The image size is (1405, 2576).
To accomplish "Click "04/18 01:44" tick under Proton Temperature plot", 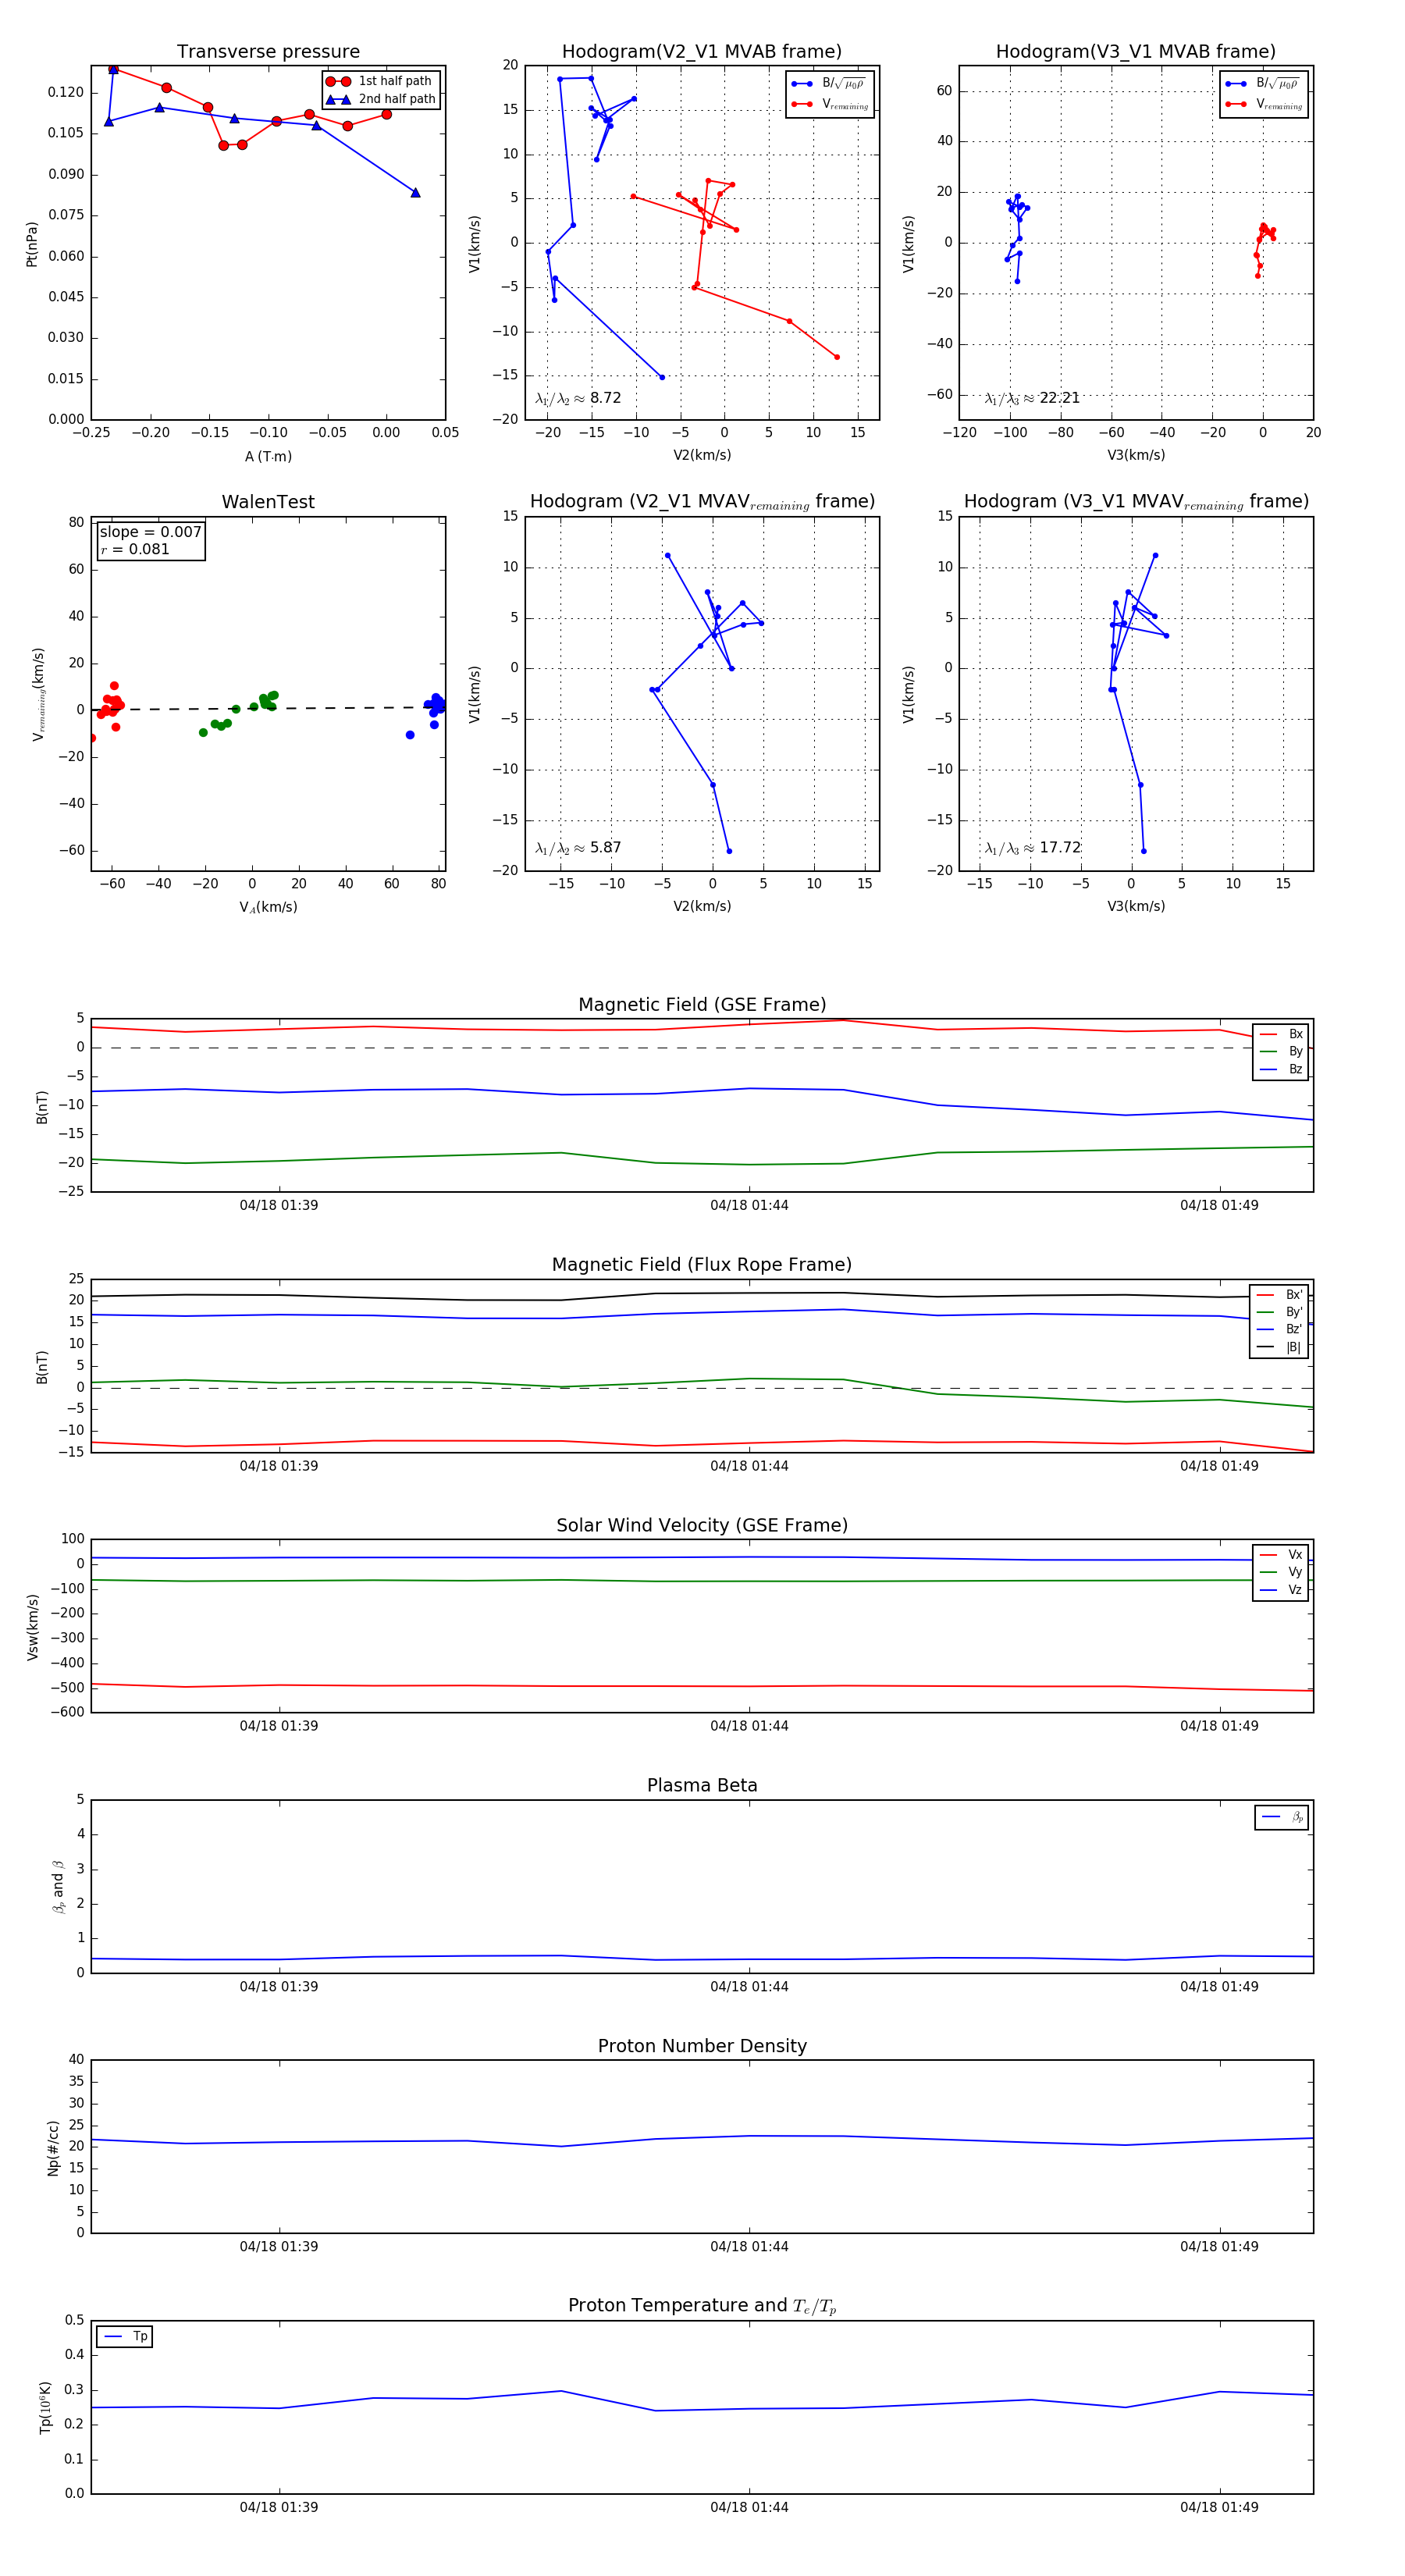I will pos(749,2507).
